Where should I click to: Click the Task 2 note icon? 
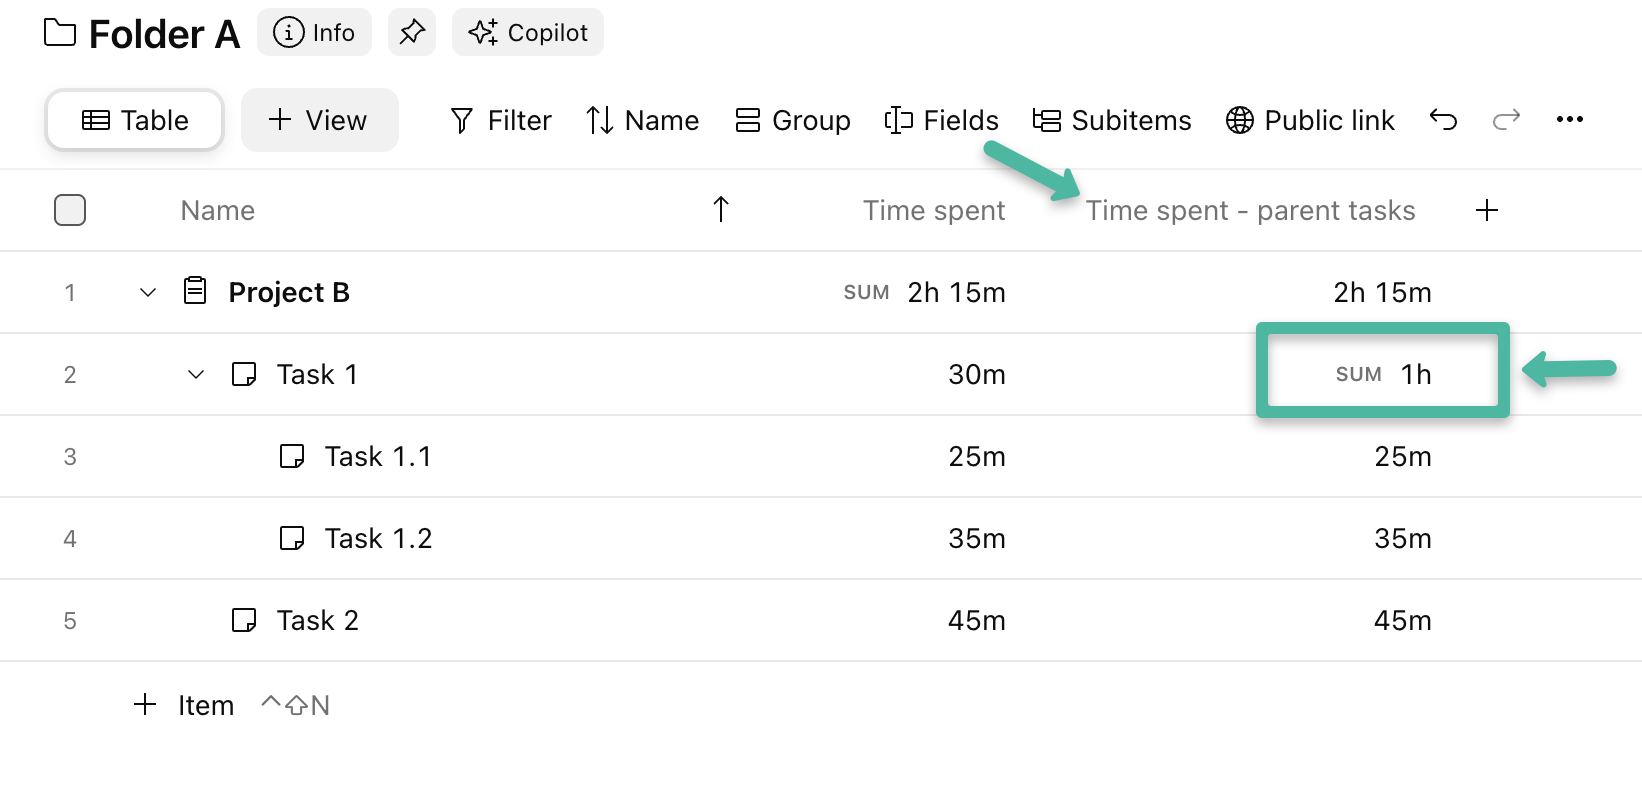pyautogui.click(x=244, y=620)
